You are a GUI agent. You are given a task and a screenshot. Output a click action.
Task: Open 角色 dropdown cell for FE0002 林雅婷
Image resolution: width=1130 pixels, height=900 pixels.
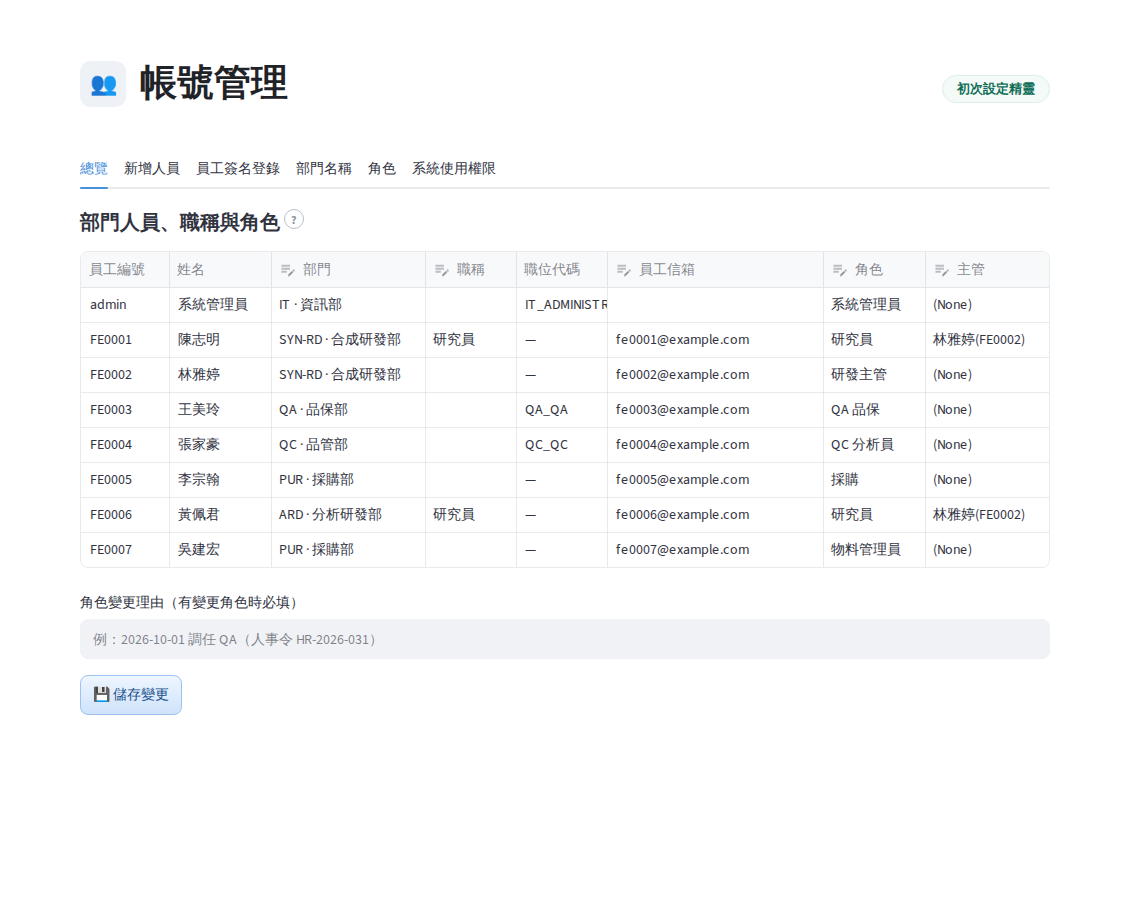874,375
